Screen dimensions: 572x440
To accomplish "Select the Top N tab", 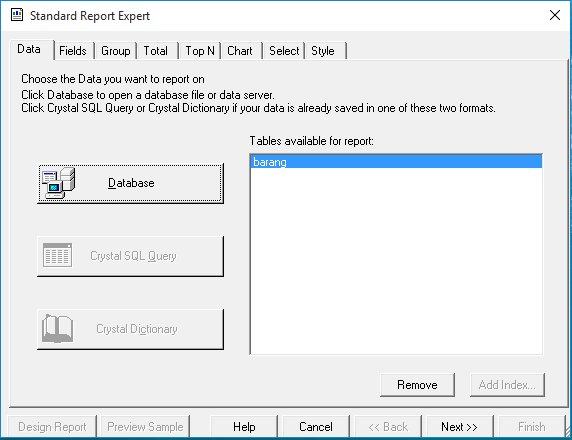I will pyautogui.click(x=200, y=51).
